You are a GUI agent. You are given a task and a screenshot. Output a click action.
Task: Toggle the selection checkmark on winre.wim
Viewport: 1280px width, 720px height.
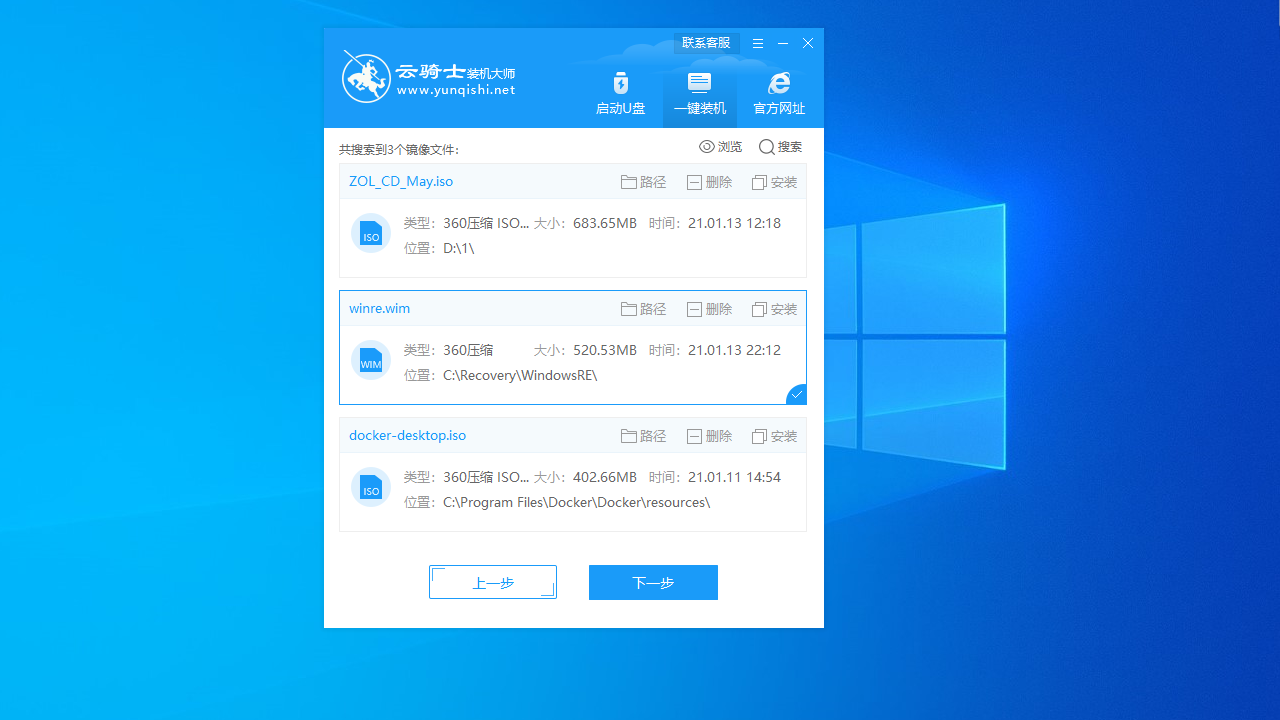click(x=795, y=393)
